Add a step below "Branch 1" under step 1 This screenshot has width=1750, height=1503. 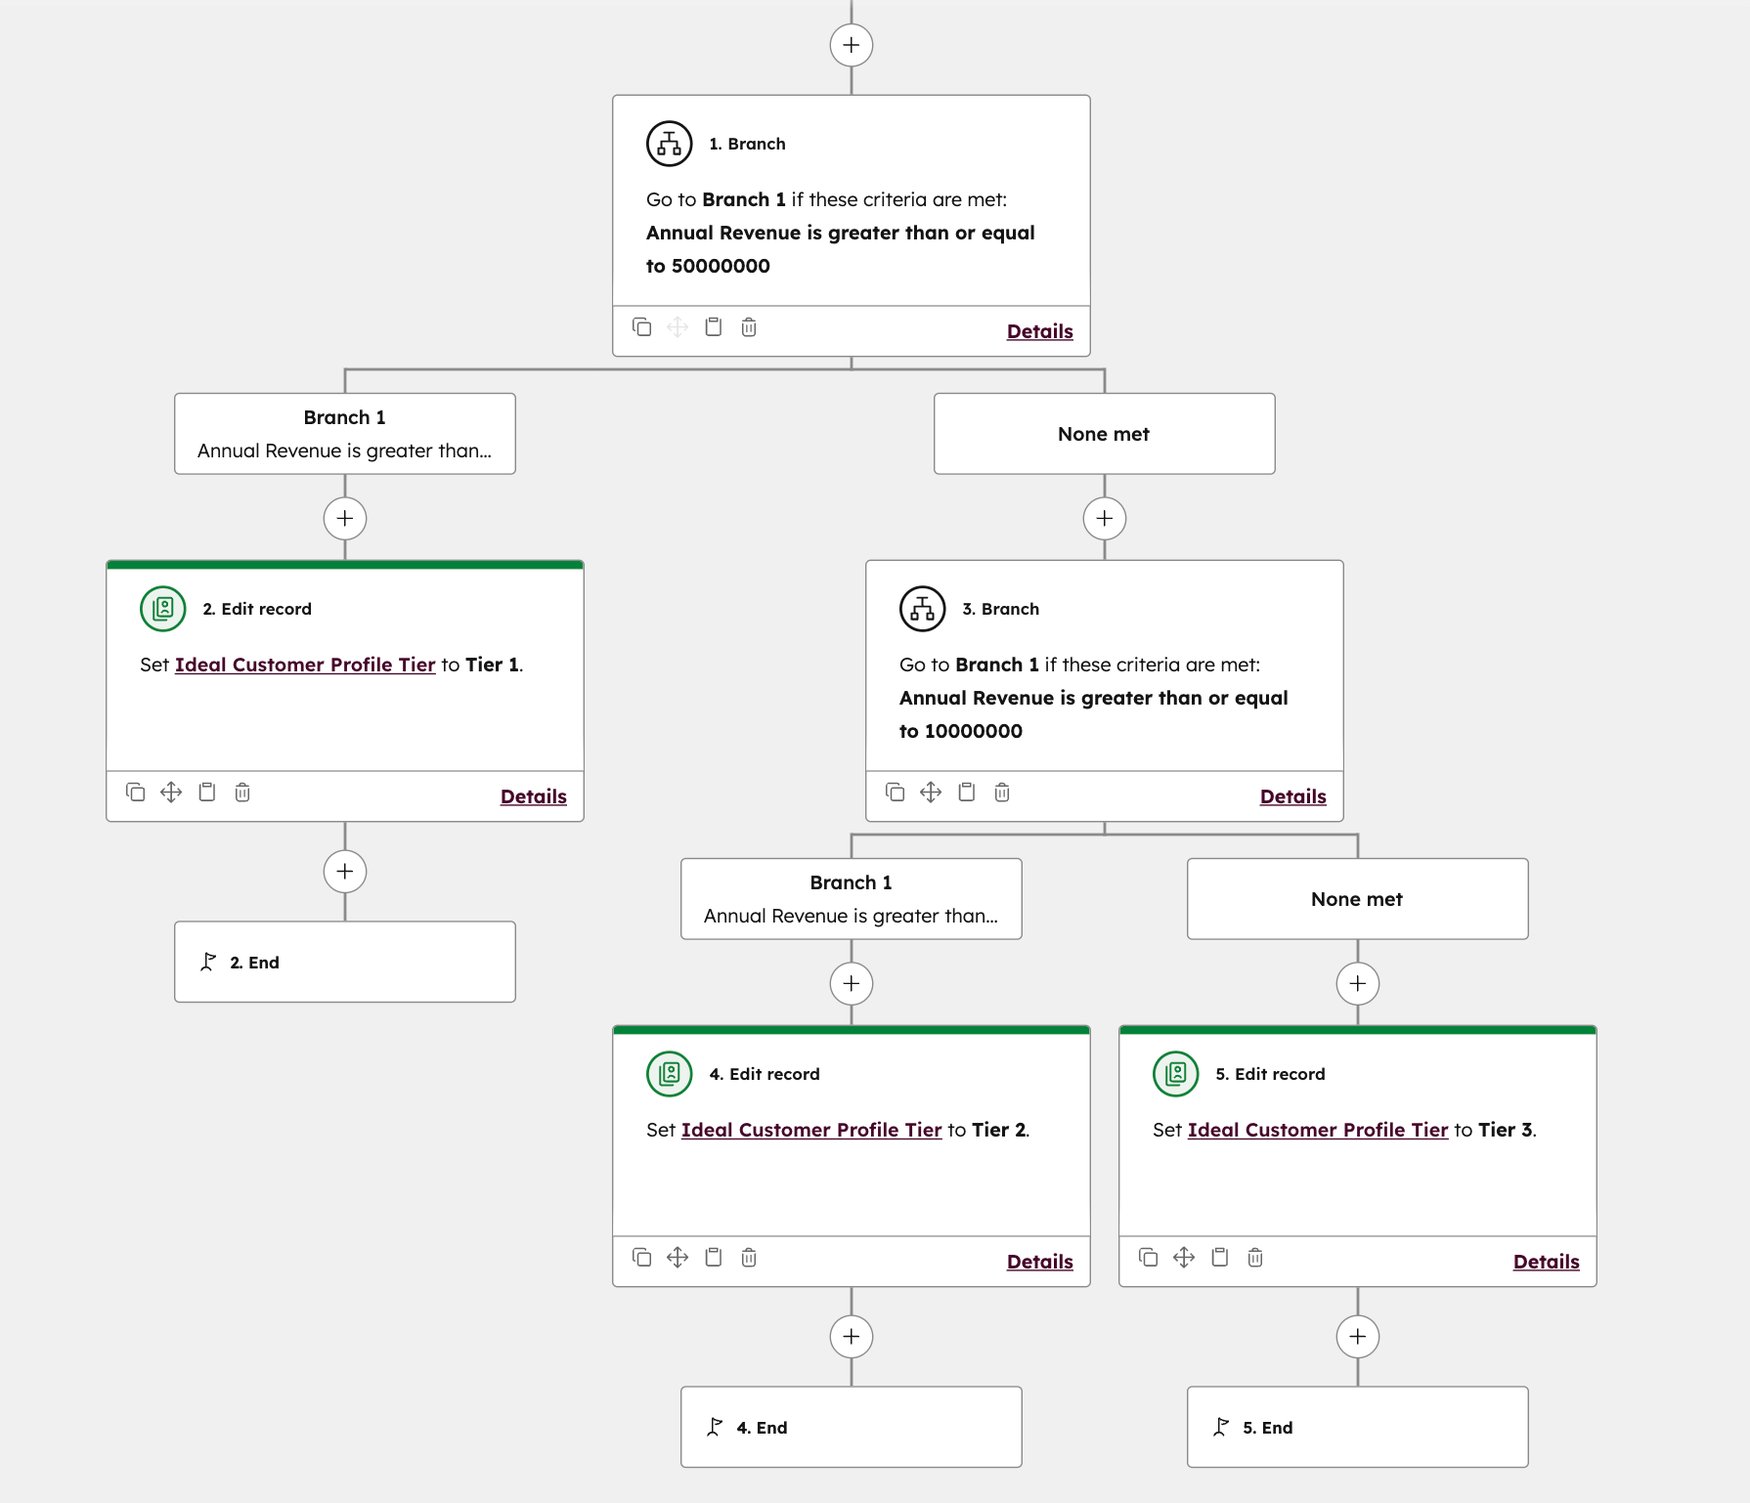point(344,518)
